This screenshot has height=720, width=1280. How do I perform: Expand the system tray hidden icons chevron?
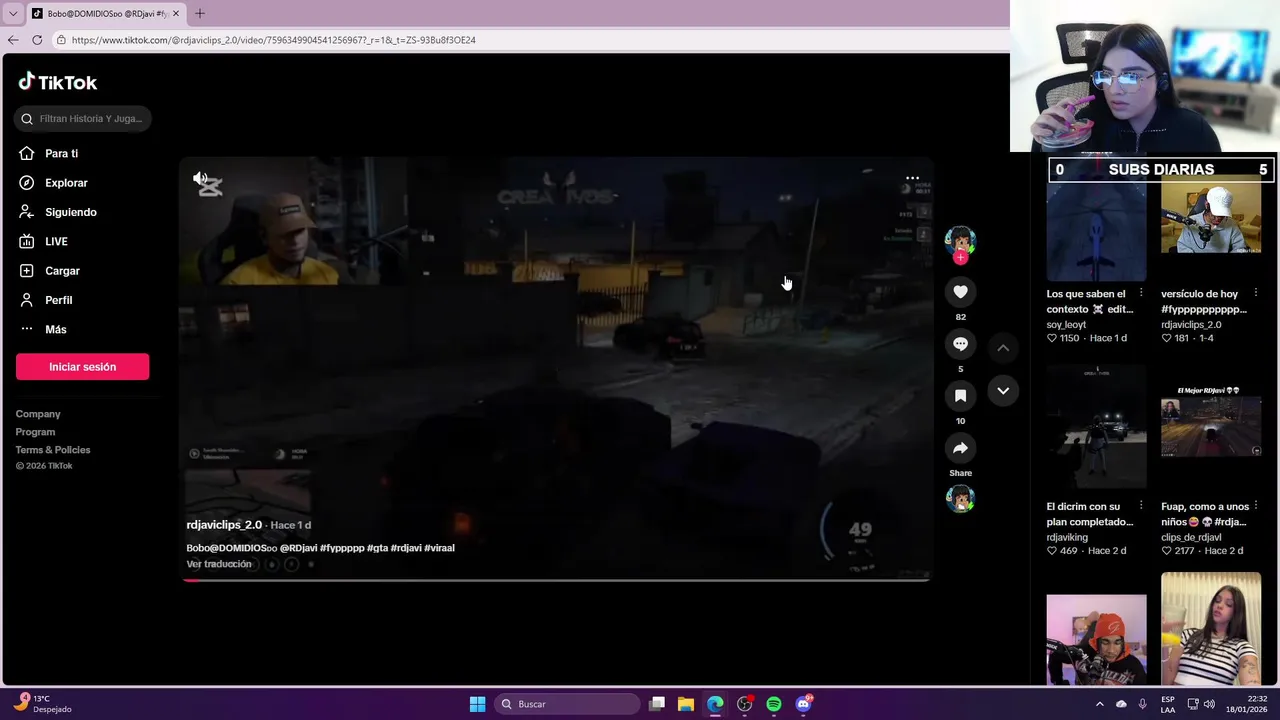1099,704
